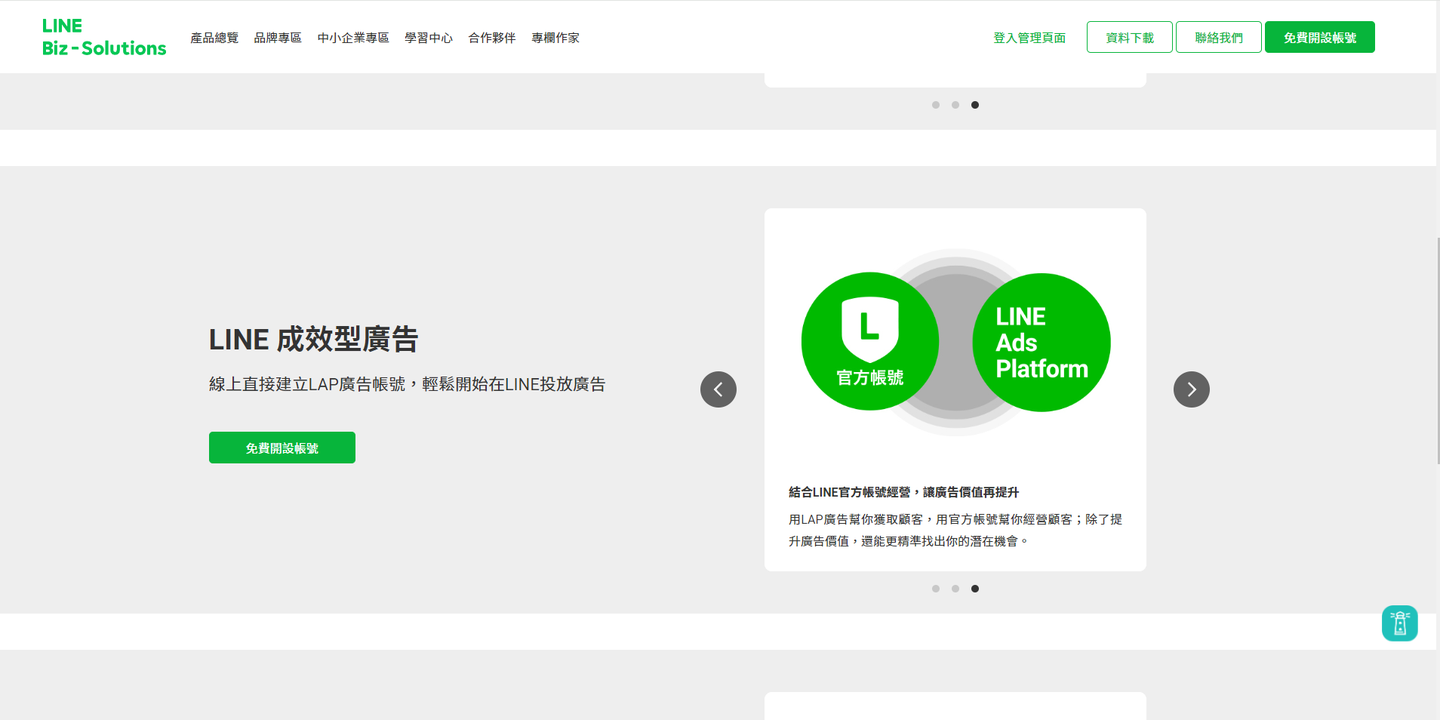Select the 官方帳號 badge graphic
Viewport: 1440px width, 720px height.
[x=869, y=340]
